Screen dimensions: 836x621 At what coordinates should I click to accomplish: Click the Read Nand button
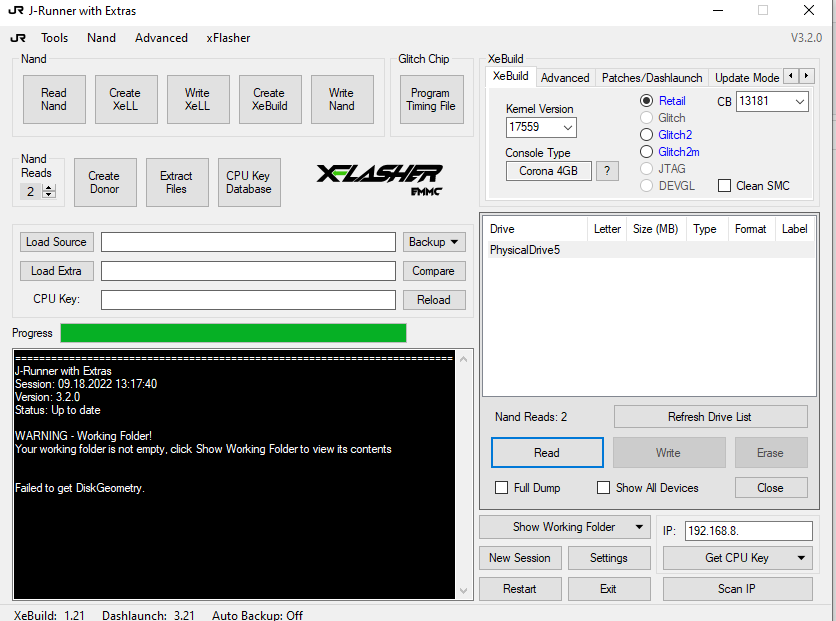(x=54, y=99)
